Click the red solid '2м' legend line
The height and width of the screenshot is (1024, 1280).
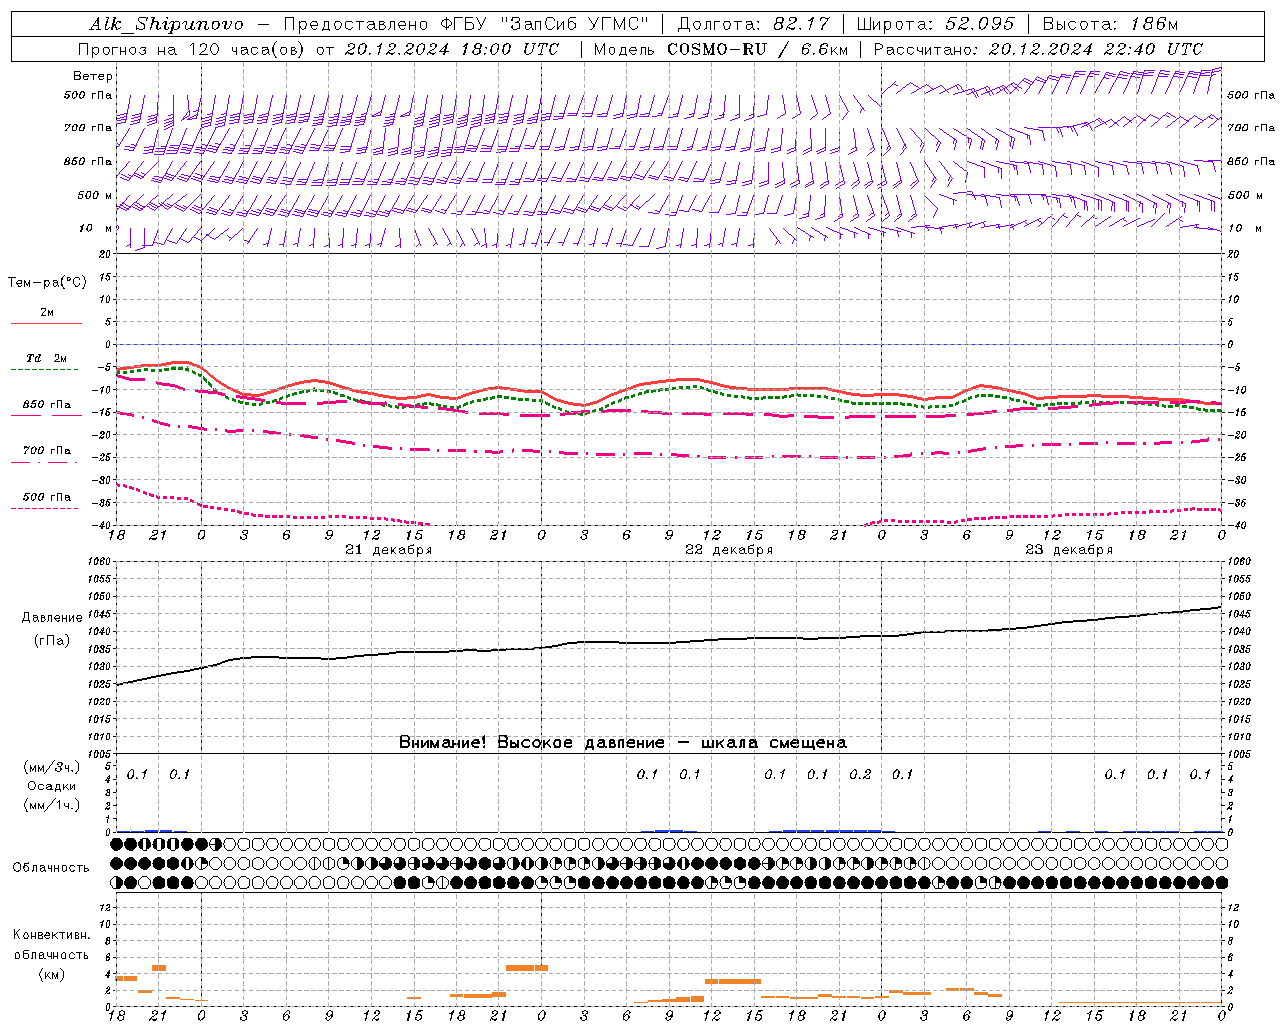46,323
